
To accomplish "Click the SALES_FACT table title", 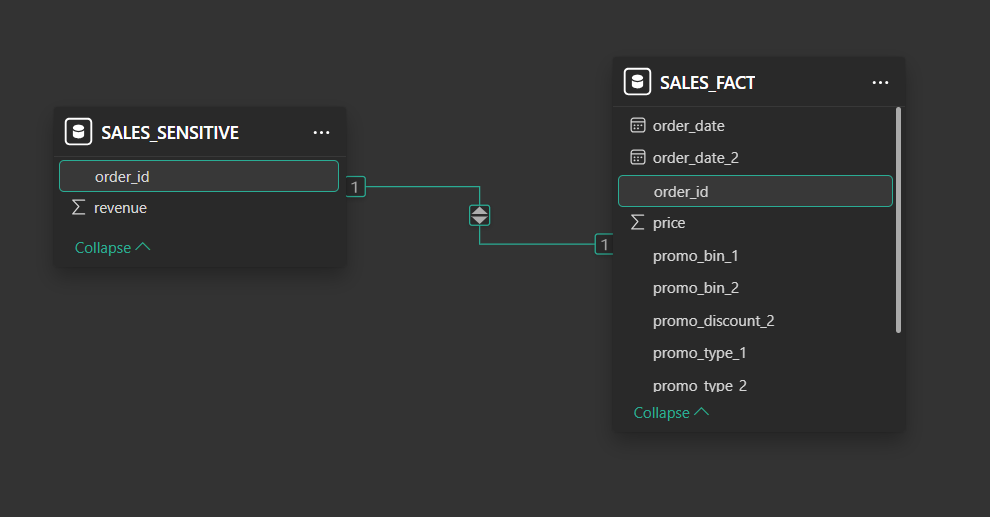I will click(707, 83).
